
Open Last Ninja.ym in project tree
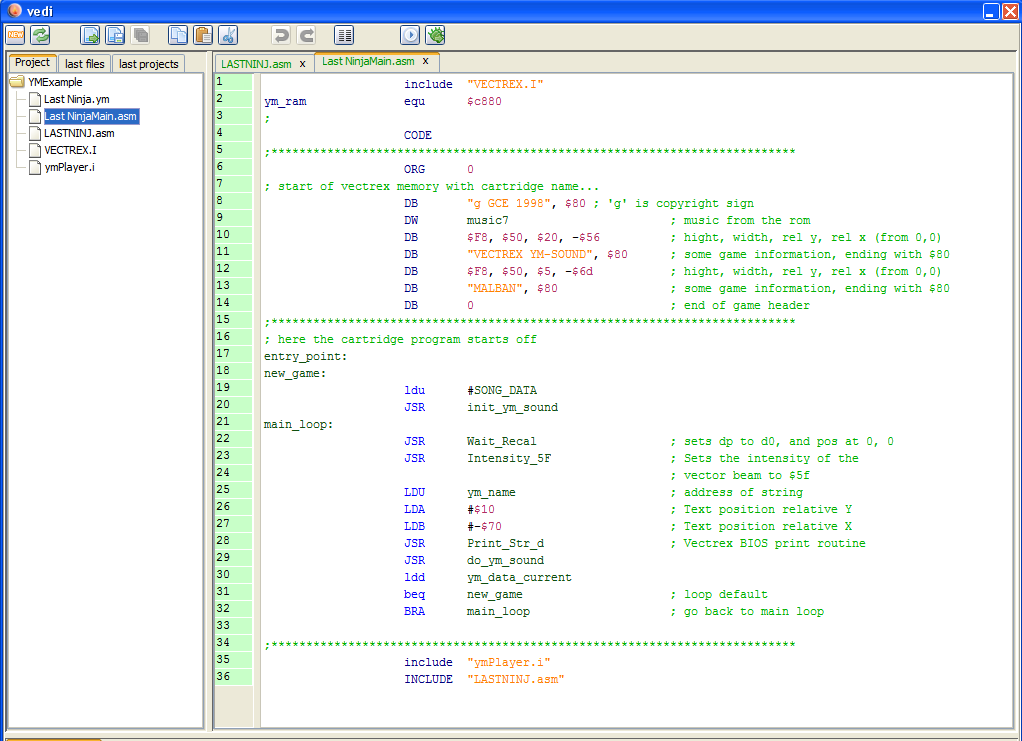click(76, 99)
